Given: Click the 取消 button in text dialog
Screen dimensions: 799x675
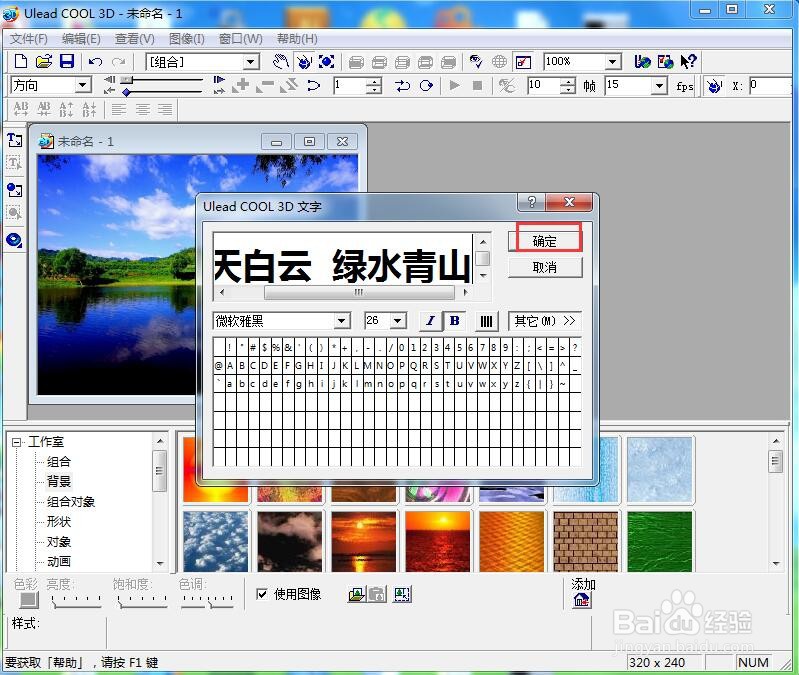Looking at the screenshot, I should click(545, 267).
